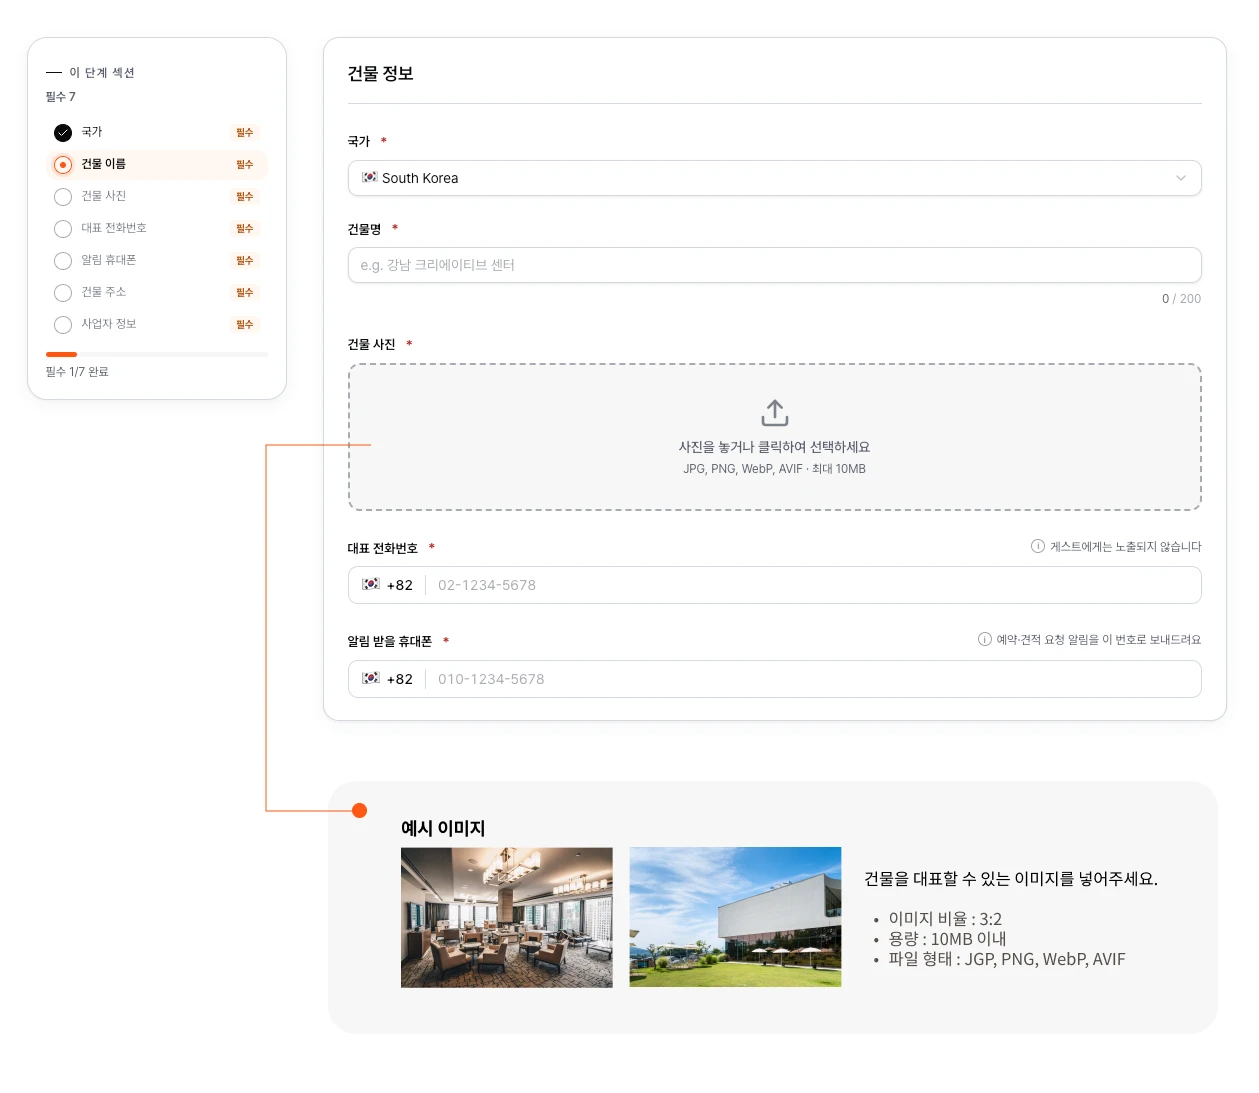Click the 02-1234-5678 phone number input

tap(813, 585)
